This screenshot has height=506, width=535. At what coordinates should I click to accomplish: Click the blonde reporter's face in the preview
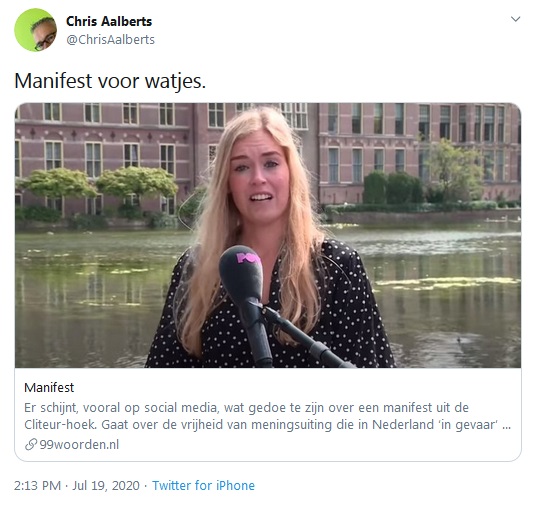pos(259,176)
